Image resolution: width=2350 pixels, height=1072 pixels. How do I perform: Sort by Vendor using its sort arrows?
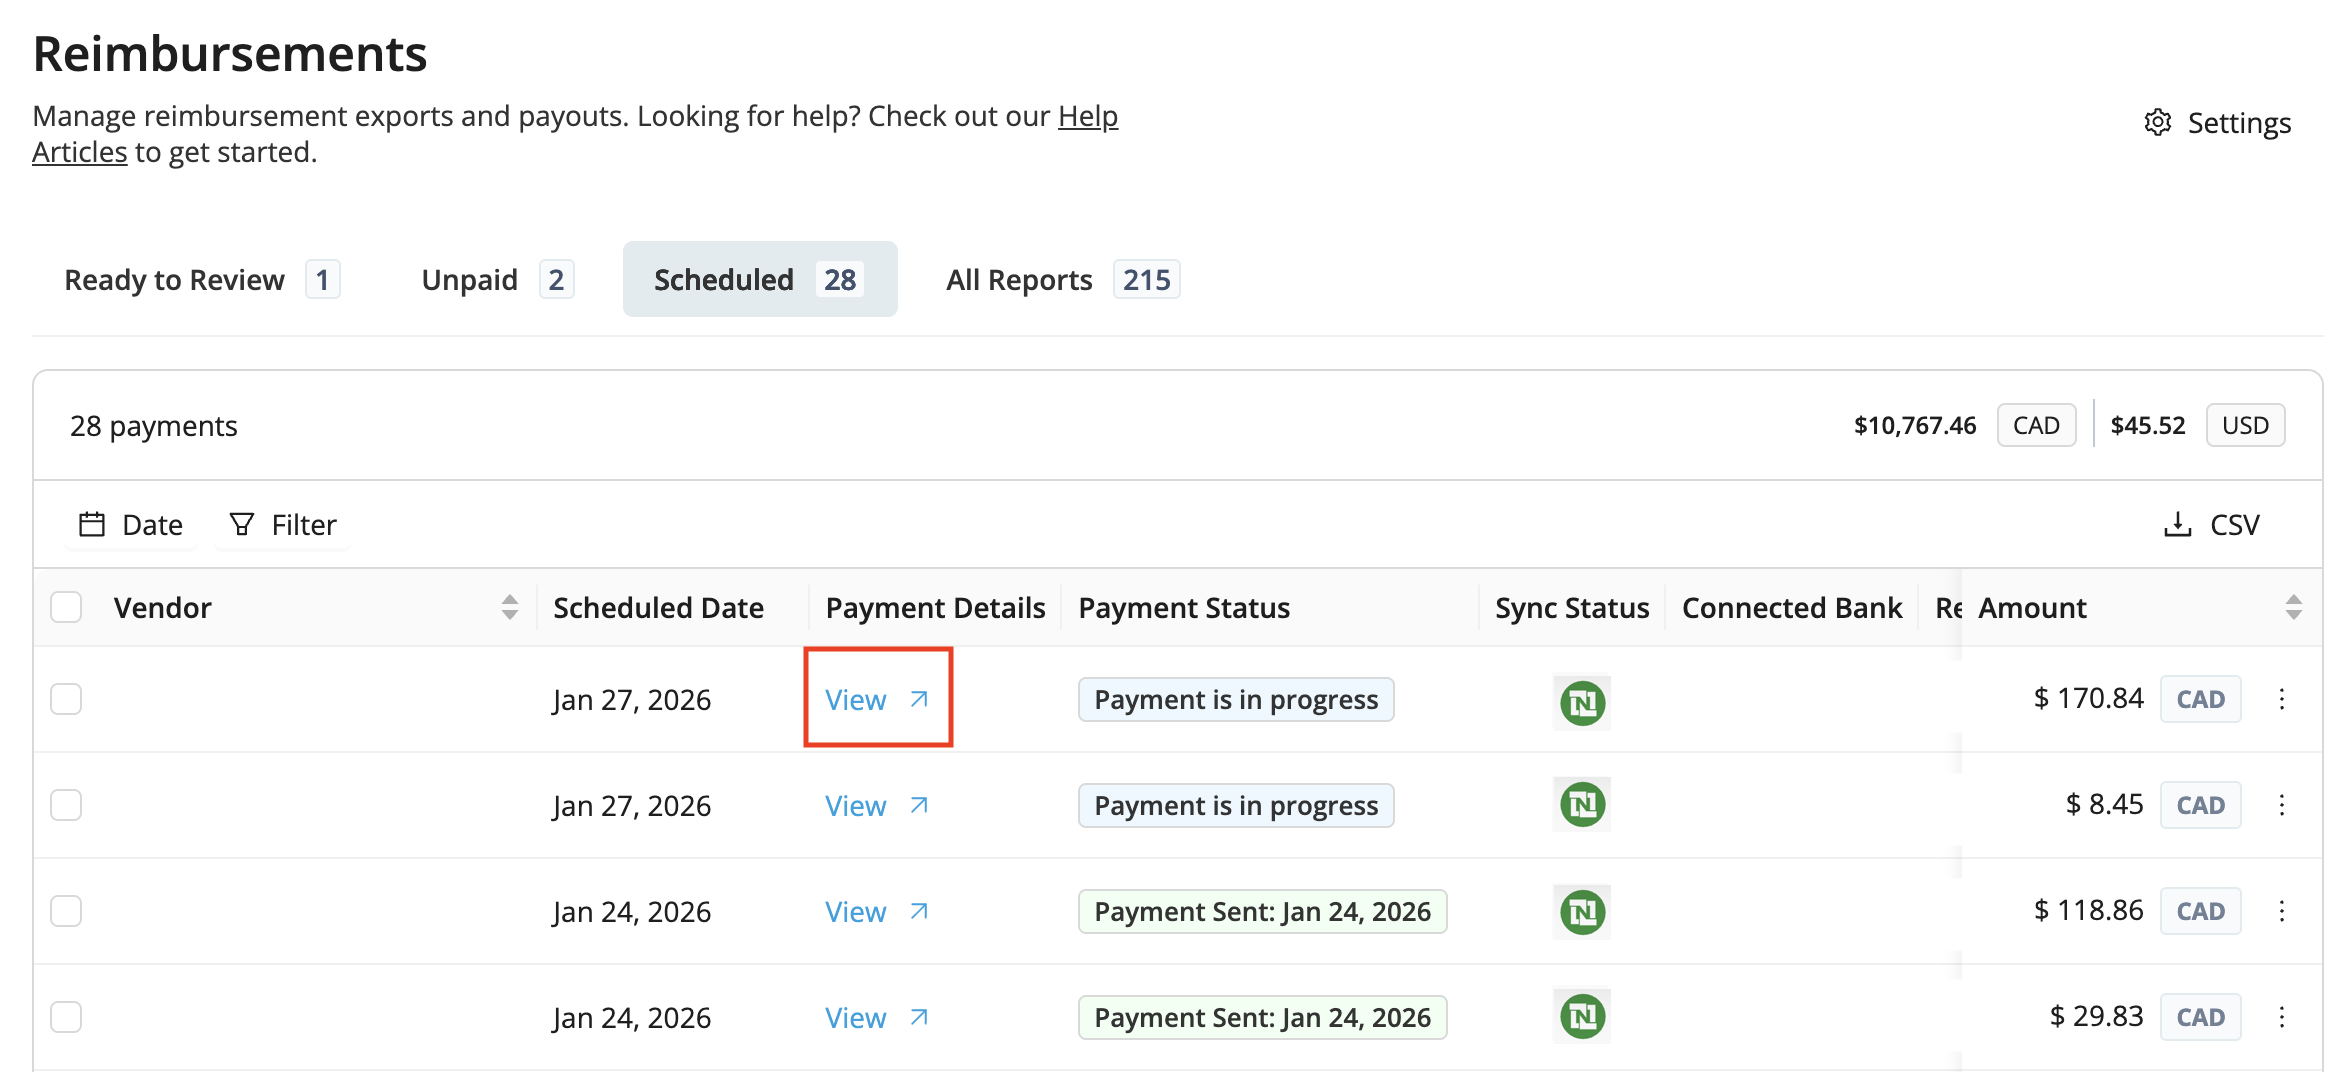(x=510, y=606)
